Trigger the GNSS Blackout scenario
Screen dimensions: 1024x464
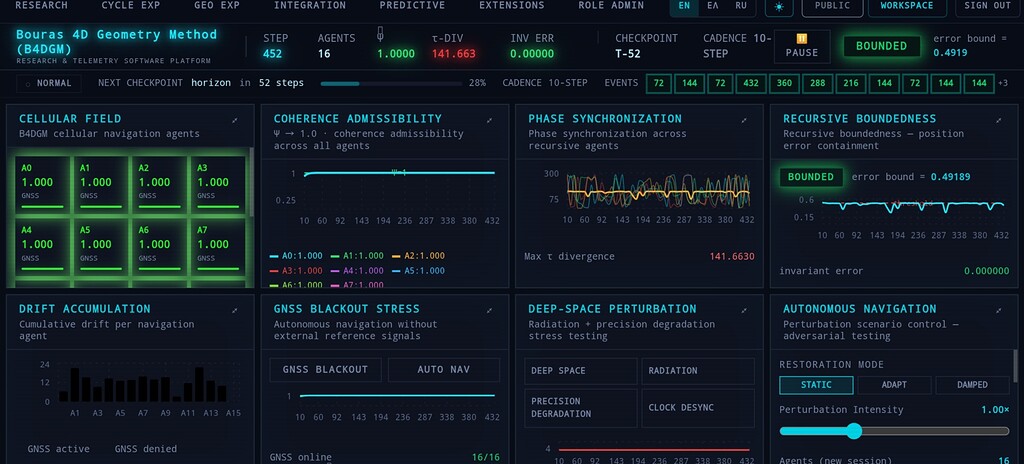point(327,370)
